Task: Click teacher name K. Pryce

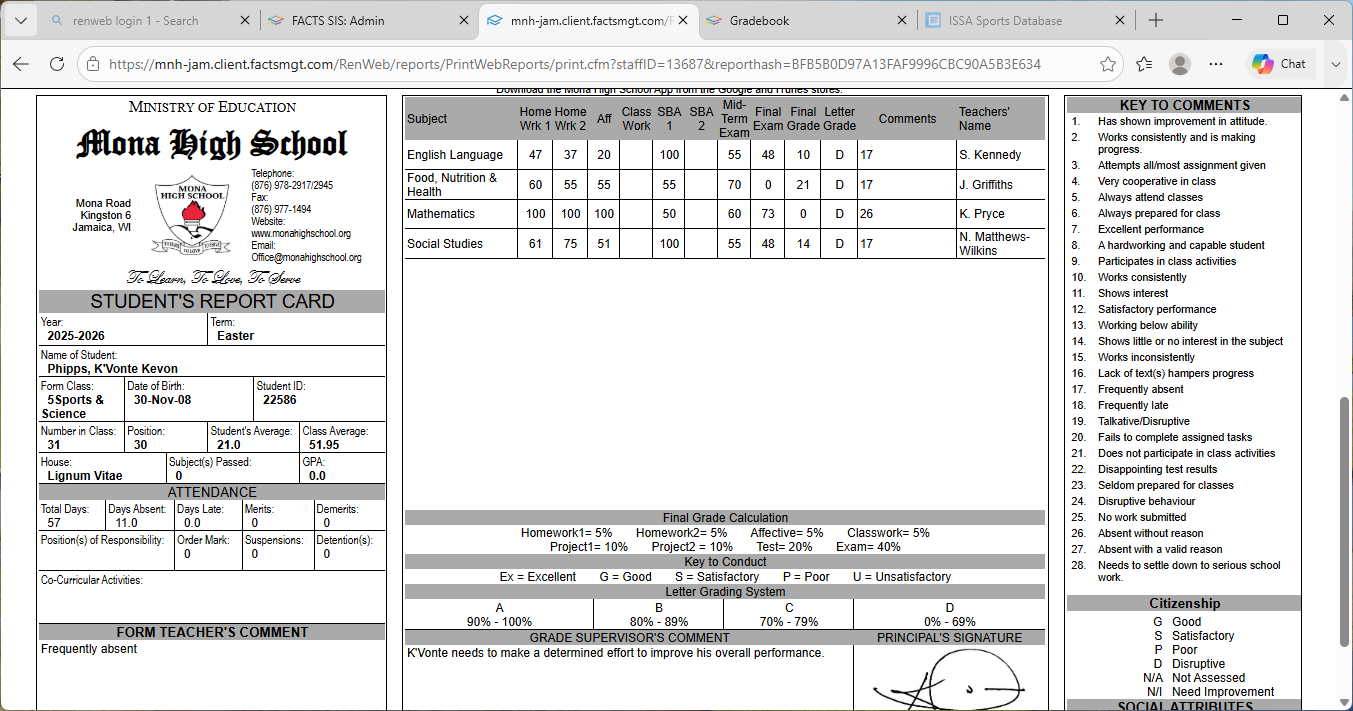Action: [982, 214]
